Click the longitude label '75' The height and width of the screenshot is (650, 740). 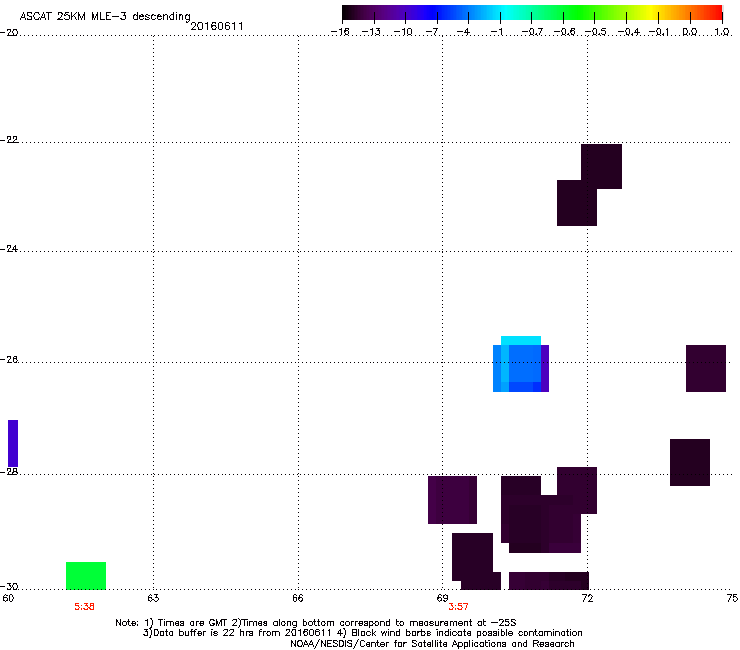[732, 598]
